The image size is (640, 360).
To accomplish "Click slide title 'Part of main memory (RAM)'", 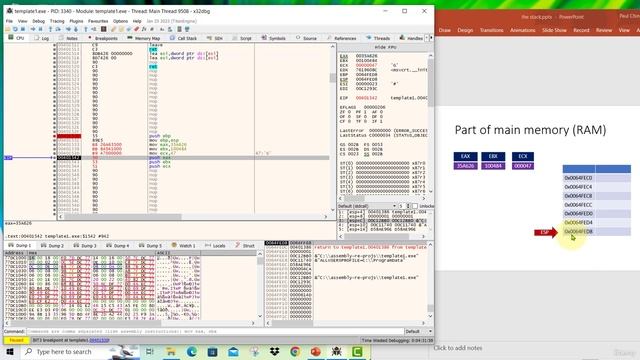I will (530, 130).
